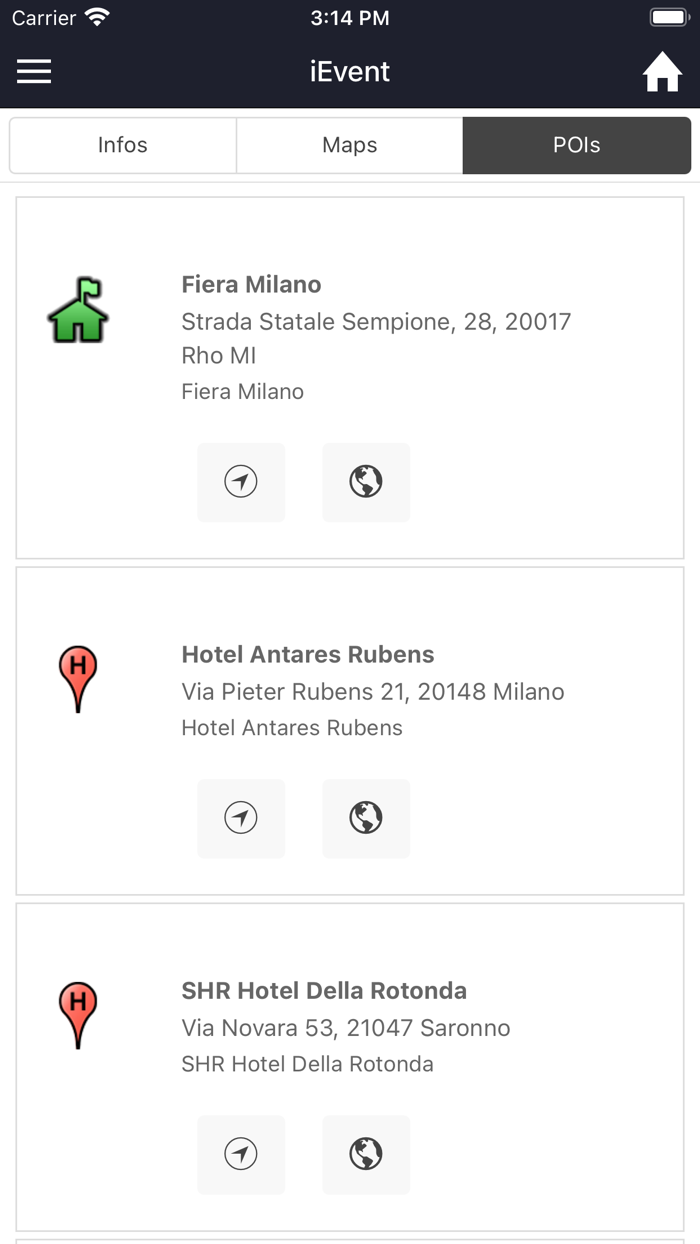Open Fiera Milano website globe icon
700x1244 pixels.
click(366, 482)
